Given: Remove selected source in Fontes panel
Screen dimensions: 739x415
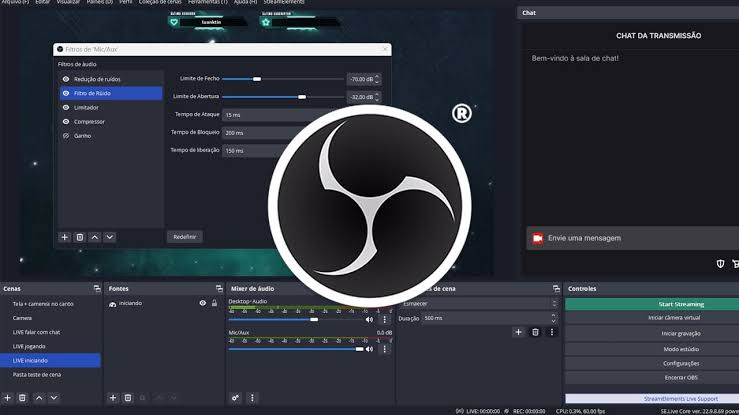Looking at the screenshot, I should [x=128, y=398].
